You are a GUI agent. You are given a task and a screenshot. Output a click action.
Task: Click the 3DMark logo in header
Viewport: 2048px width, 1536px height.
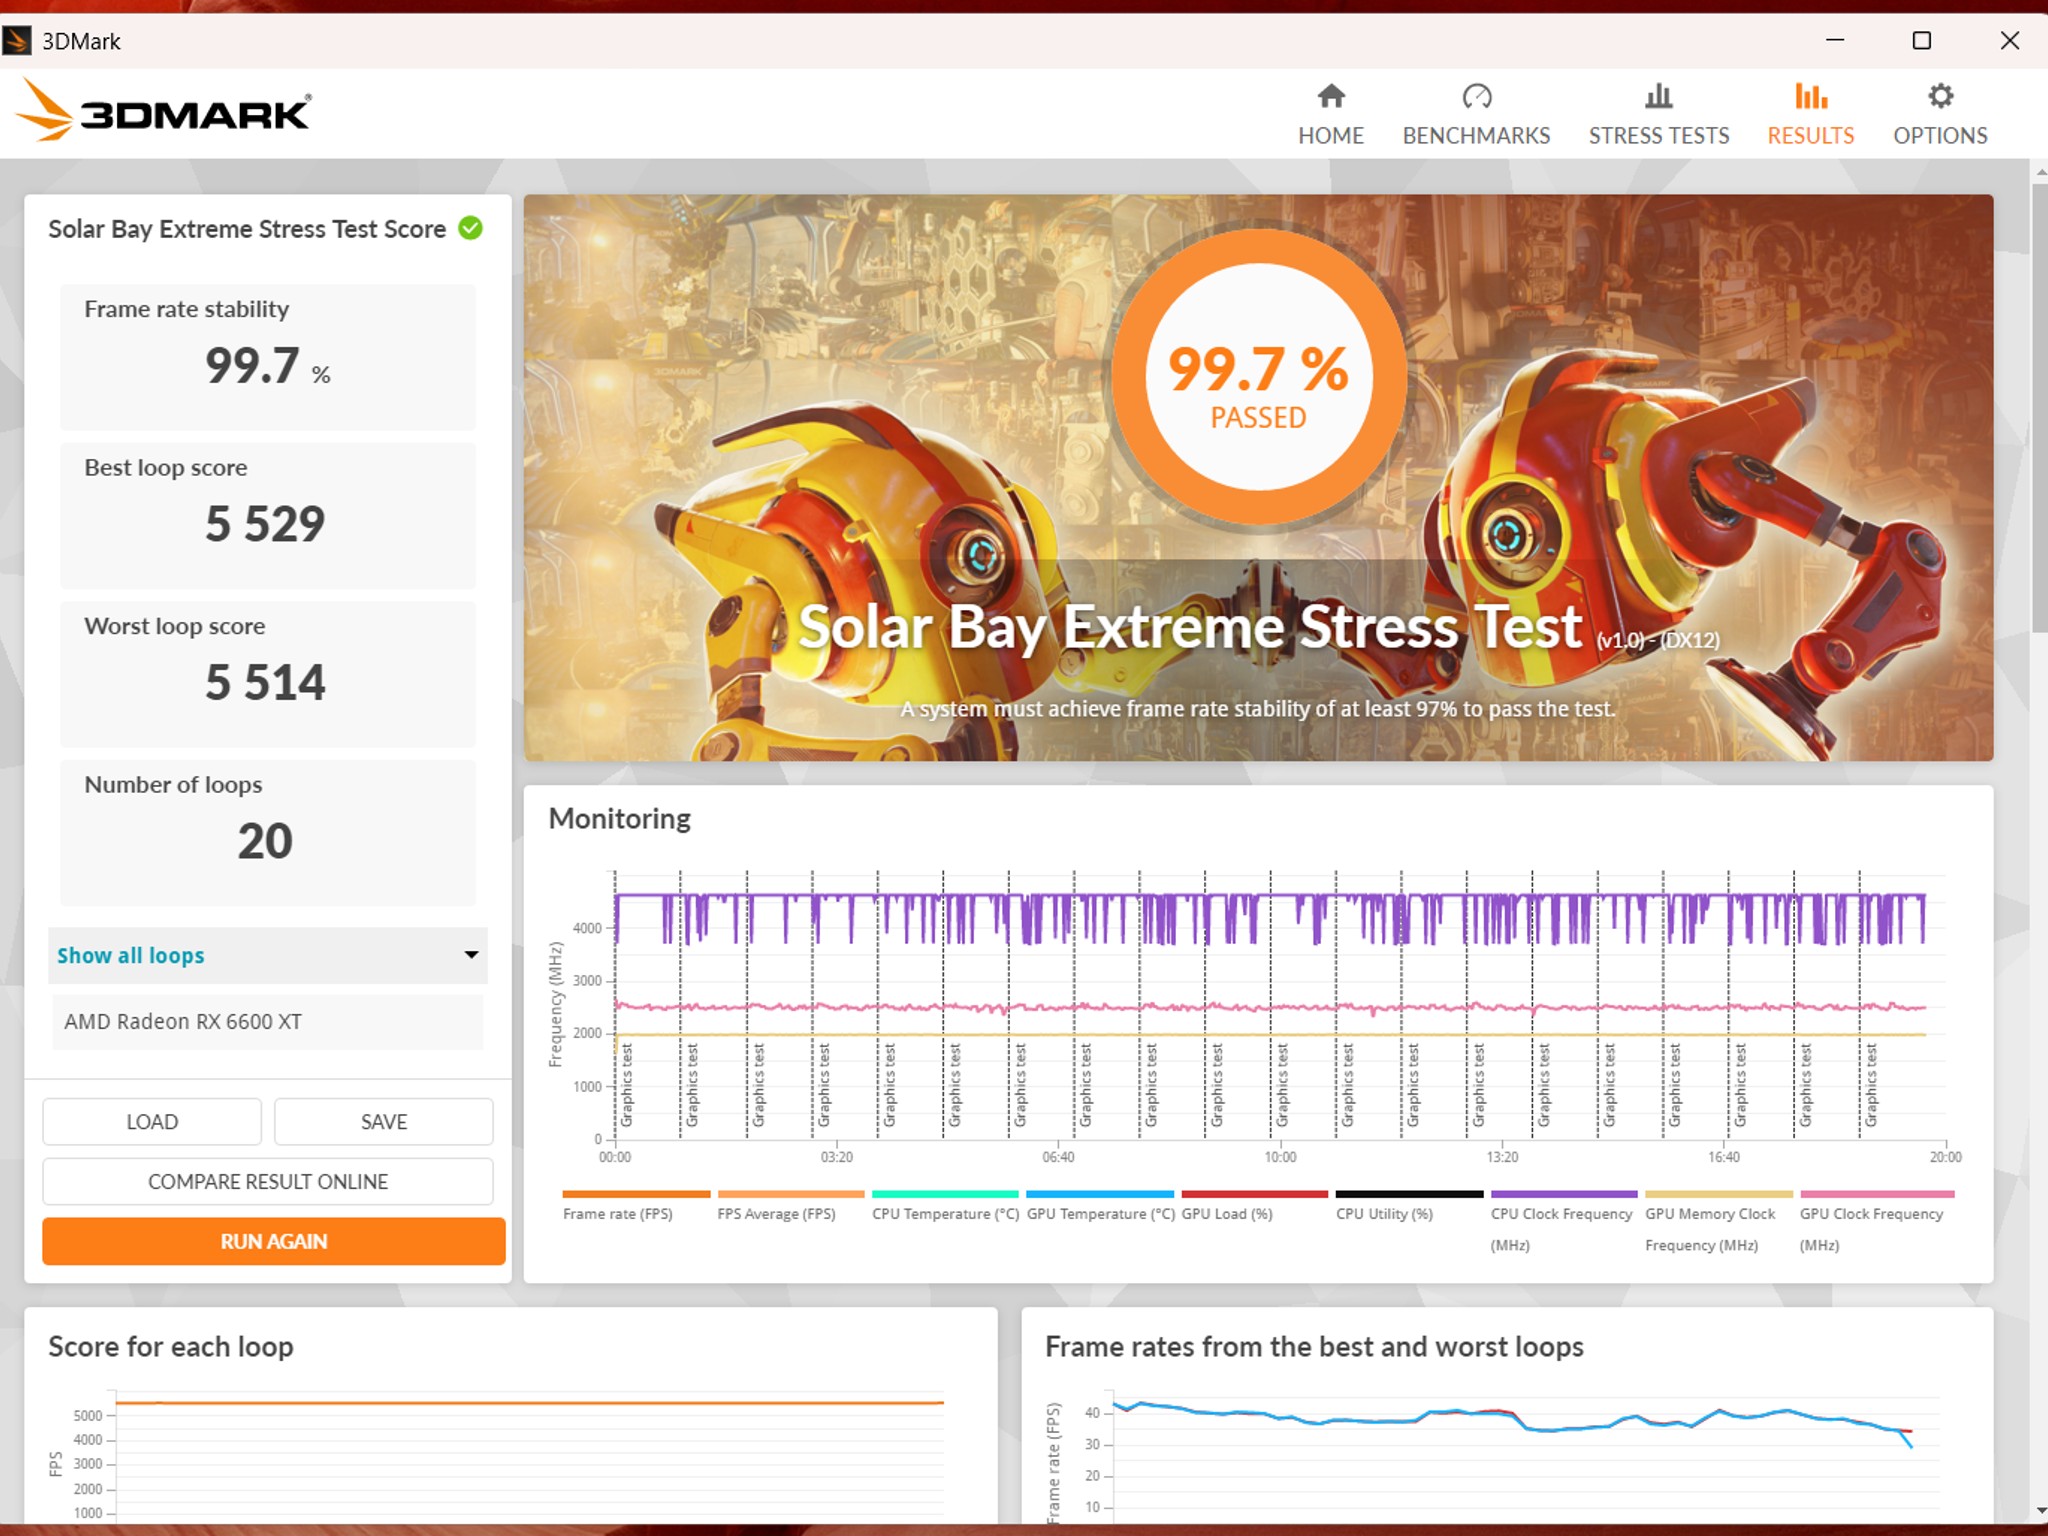(166, 110)
